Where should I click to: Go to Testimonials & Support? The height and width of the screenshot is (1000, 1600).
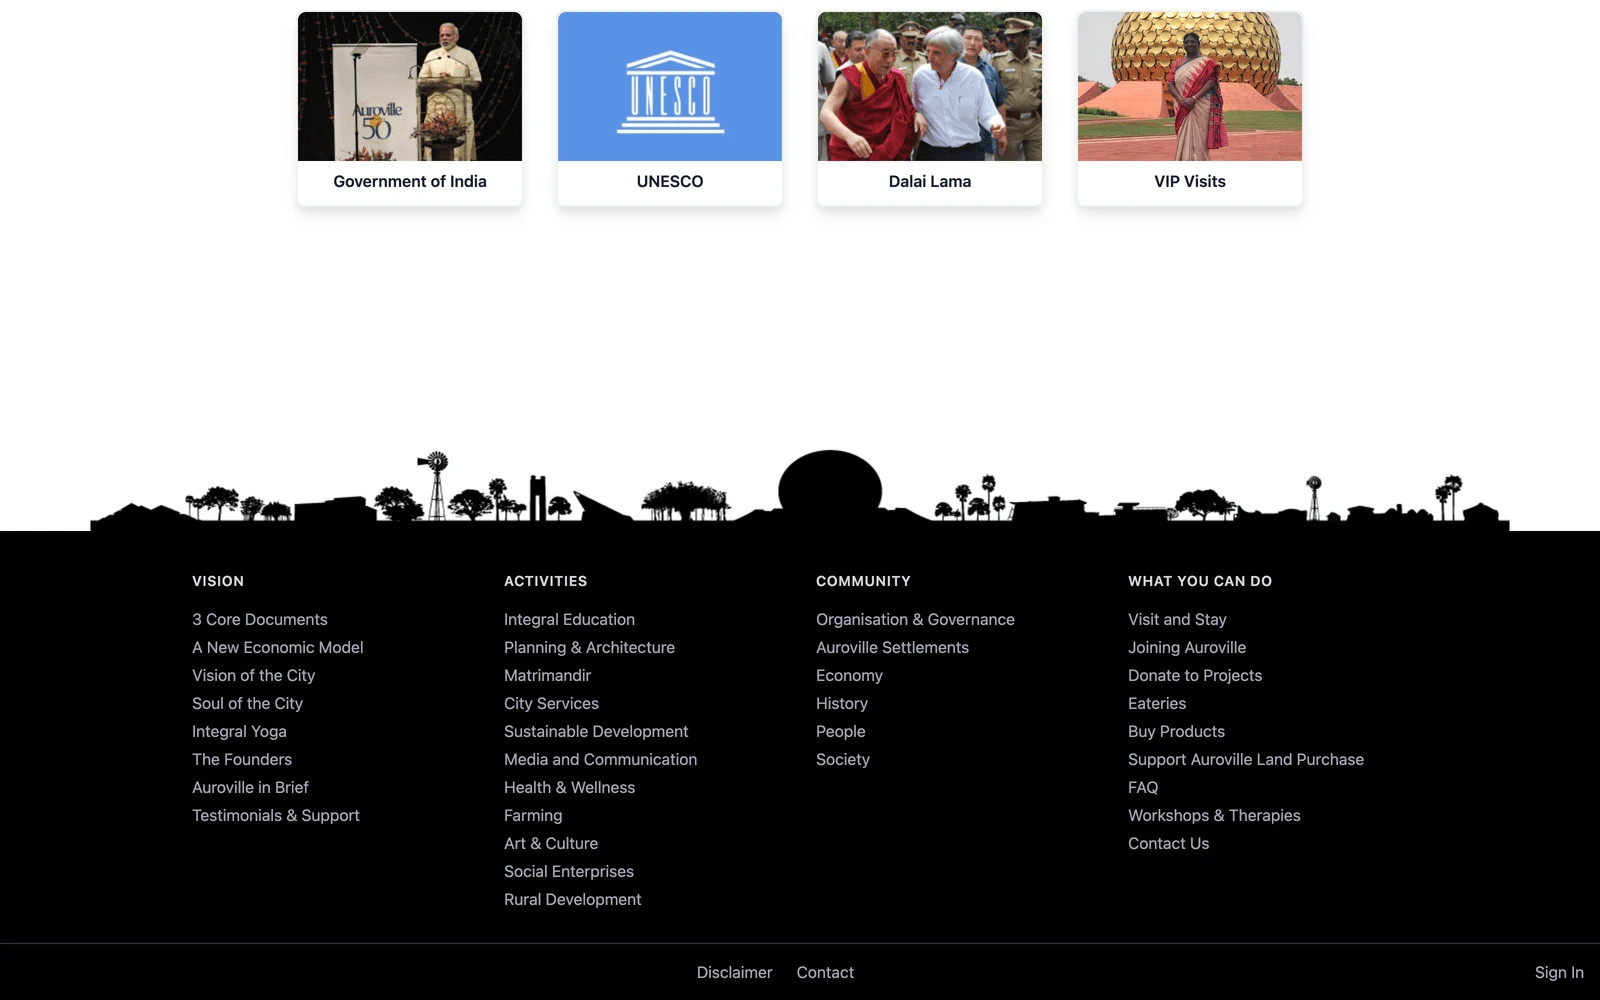(276, 815)
